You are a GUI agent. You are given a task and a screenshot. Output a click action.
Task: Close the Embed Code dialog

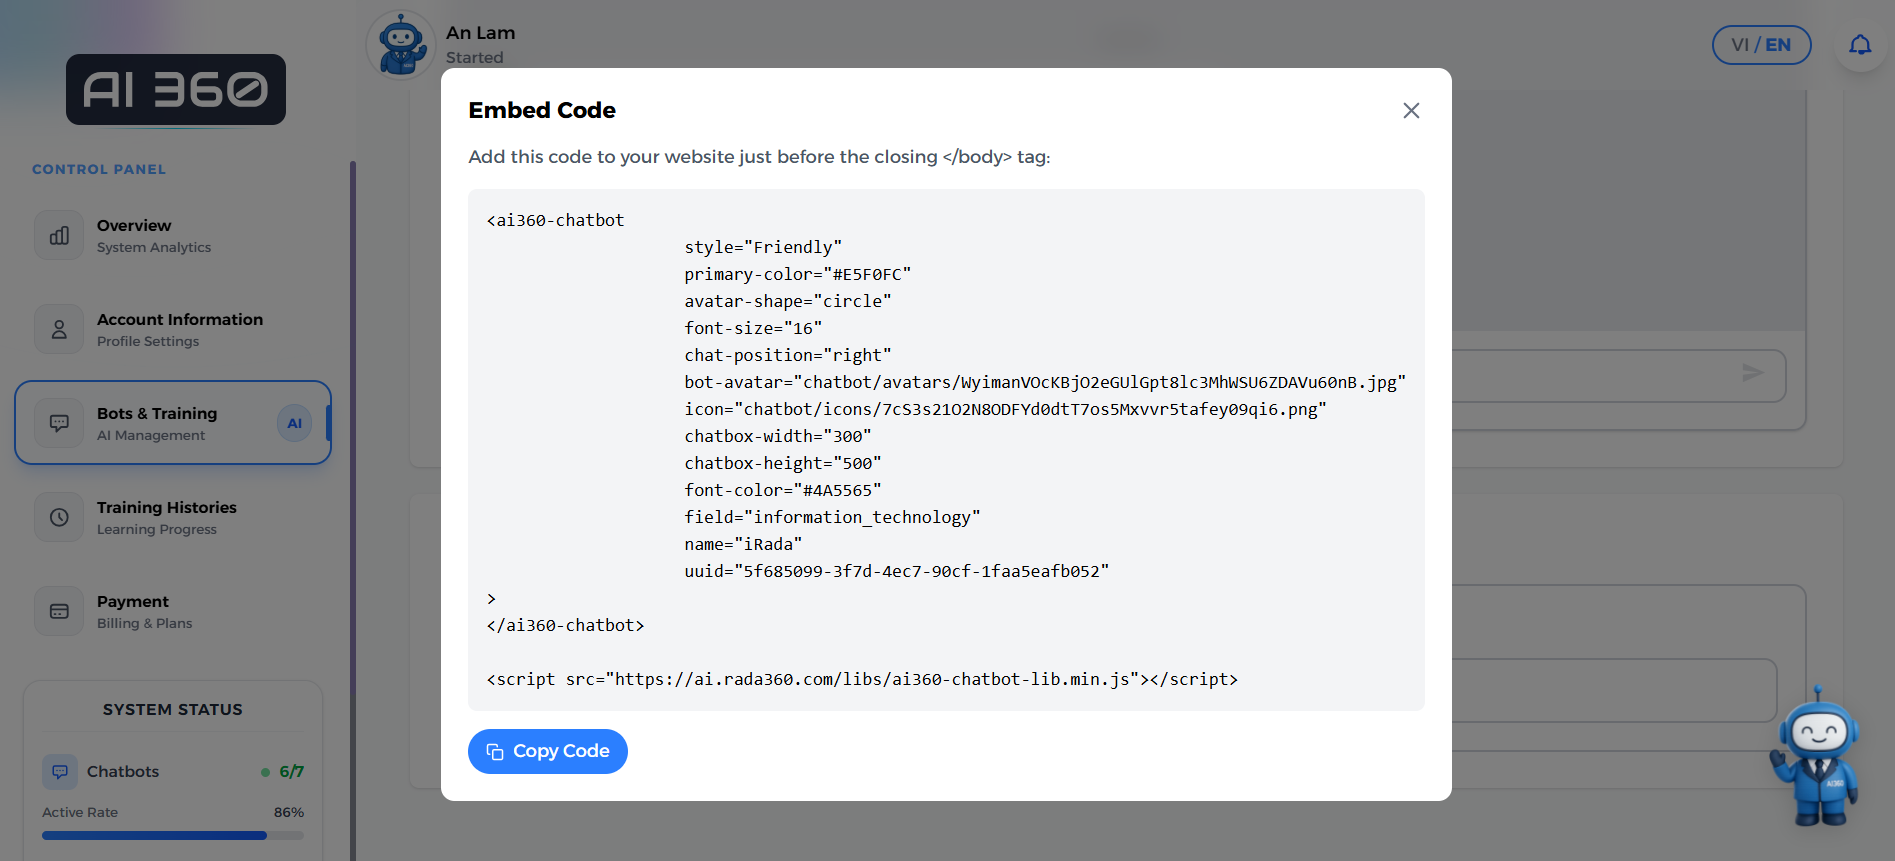point(1411,111)
